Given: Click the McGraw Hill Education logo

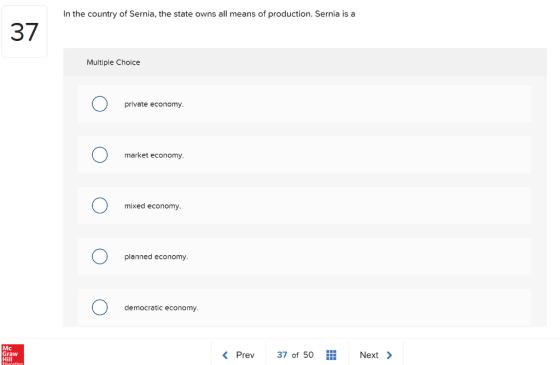Looking at the screenshot, I should coord(12,355).
